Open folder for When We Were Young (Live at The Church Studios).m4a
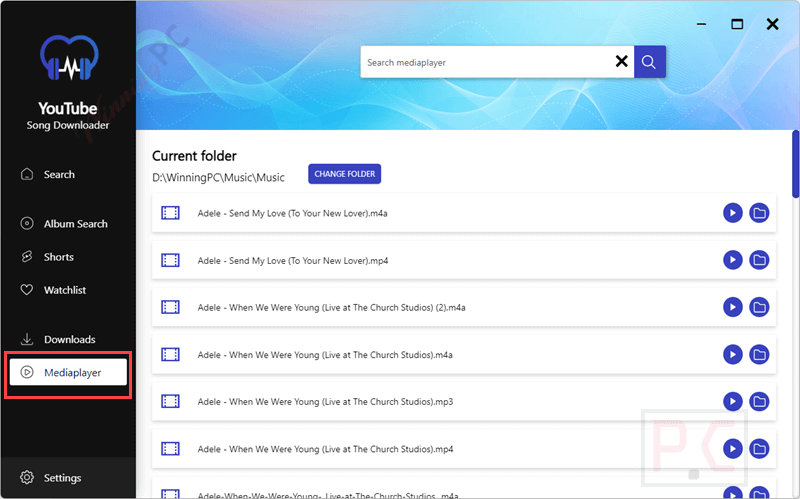Screen dimensions: 800x499 coord(759,354)
